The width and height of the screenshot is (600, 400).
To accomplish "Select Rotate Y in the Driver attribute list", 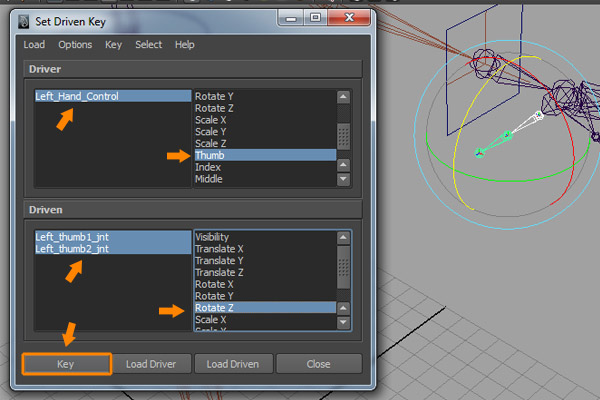I will click(x=265, y=96).
